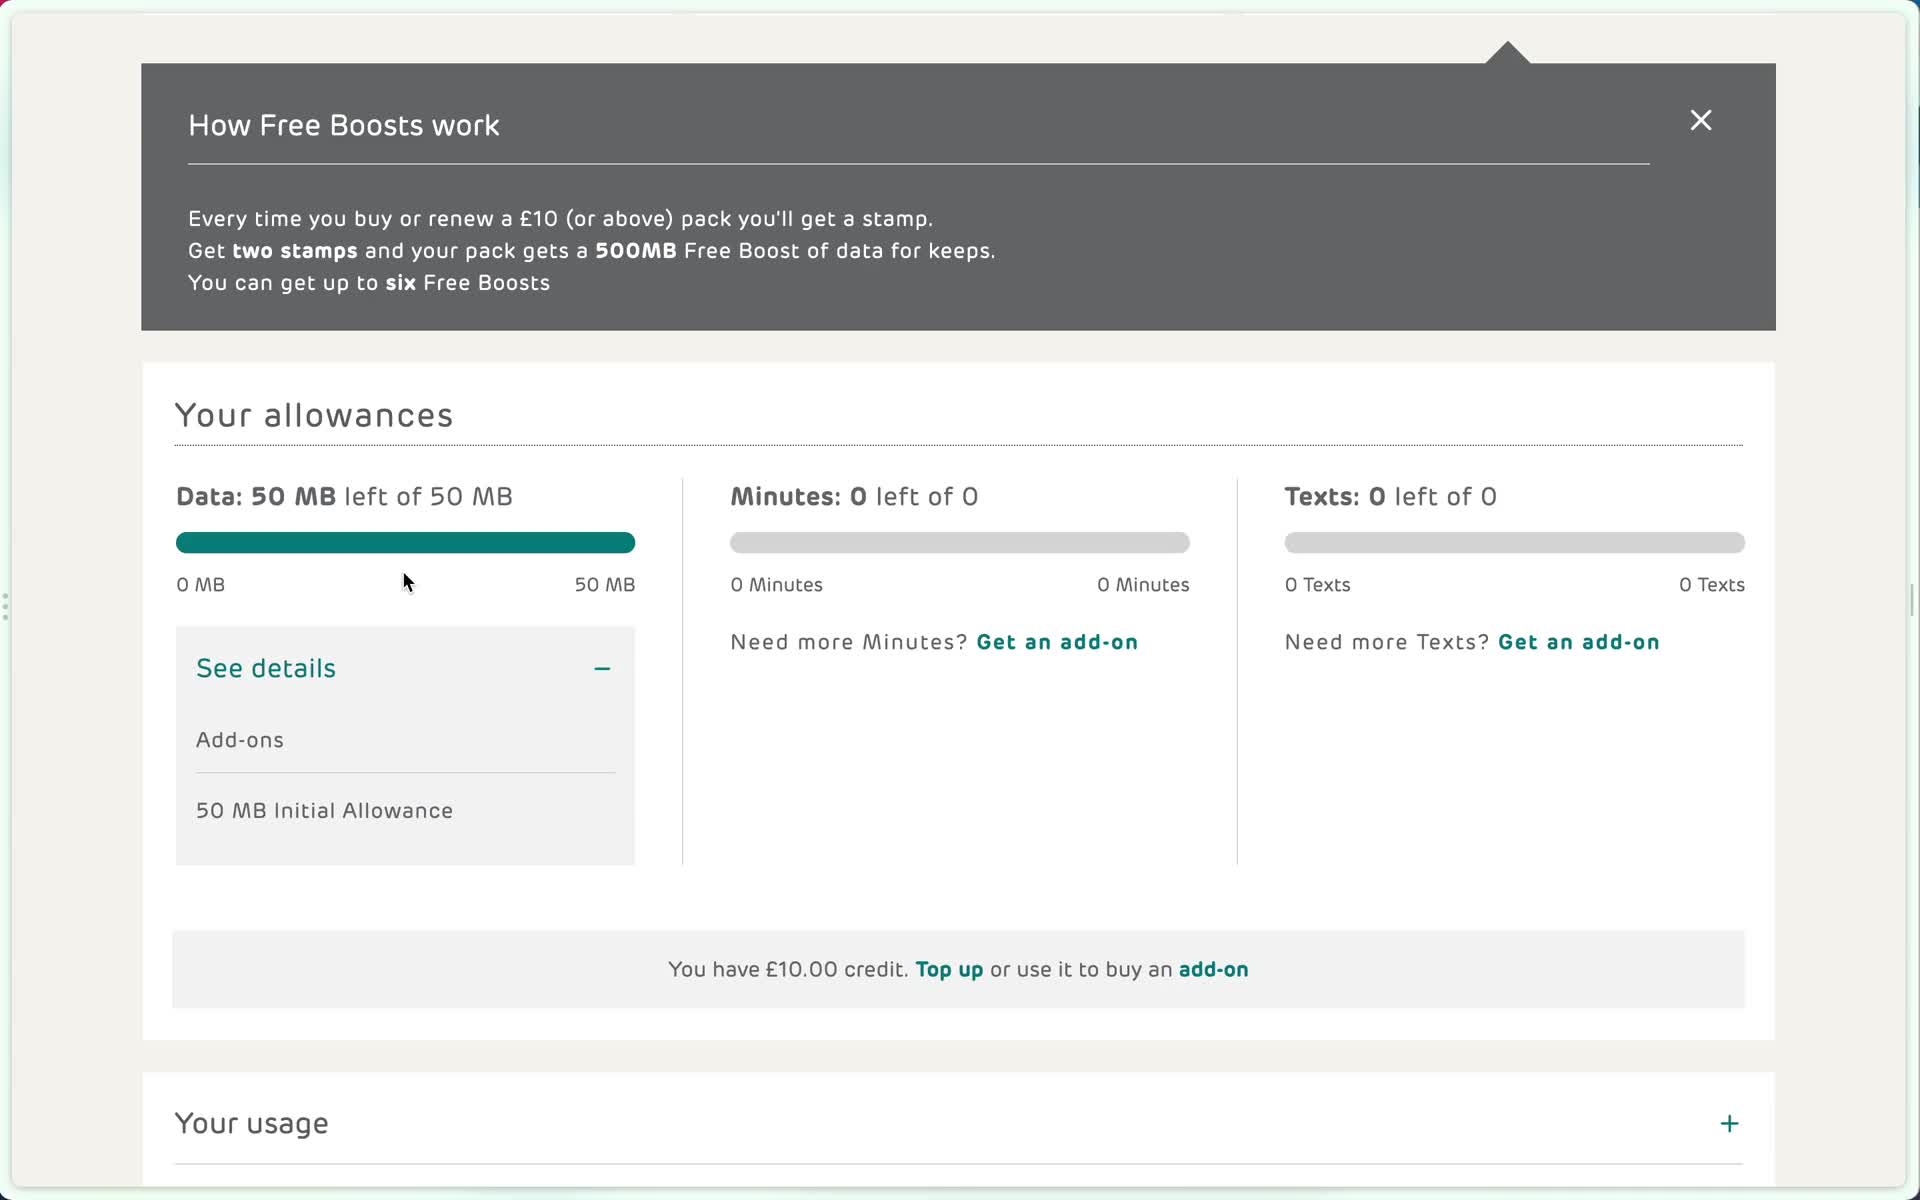The height and width of the screenshot is (1200, 1920).
Task: Close the How Free Boosts work panel
Action: 1700,120
